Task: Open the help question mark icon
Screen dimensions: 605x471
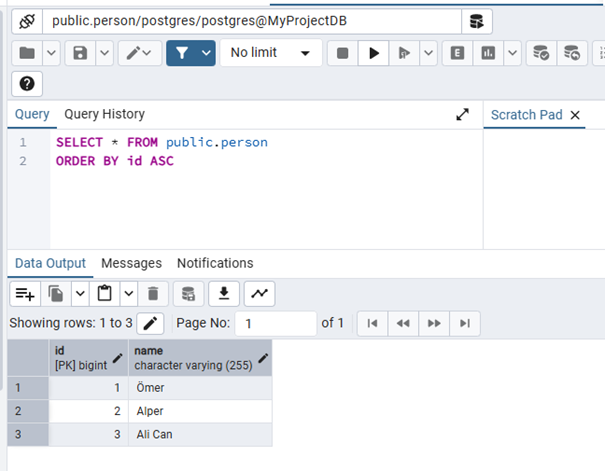Action: 26,84
